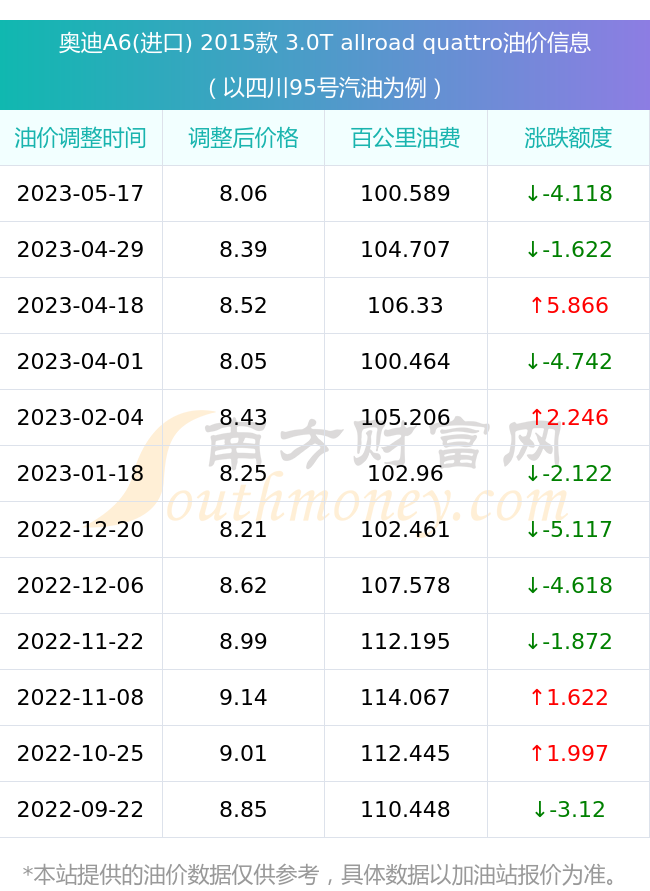The image size is (650, 891).
Task: Click the green down arrow beside -4.742
Action: point(533,361)
